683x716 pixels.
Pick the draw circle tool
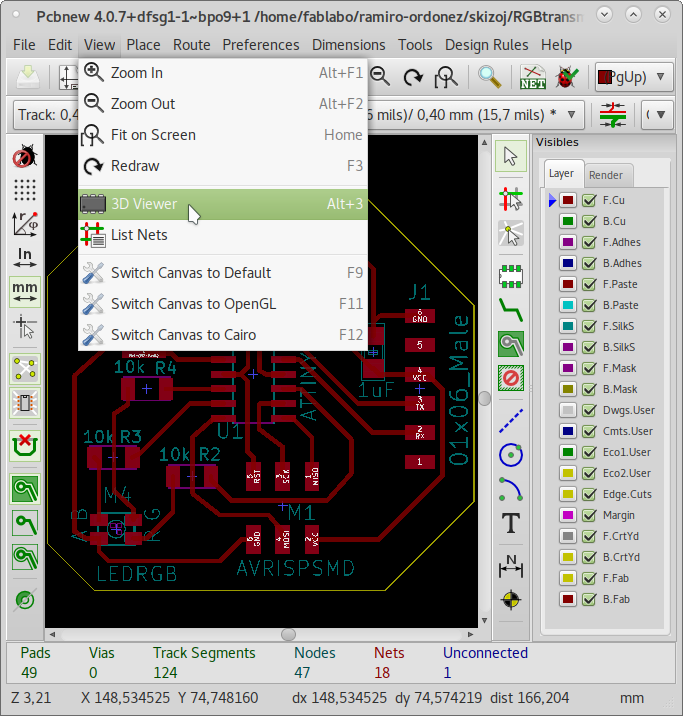pos(510,455)
